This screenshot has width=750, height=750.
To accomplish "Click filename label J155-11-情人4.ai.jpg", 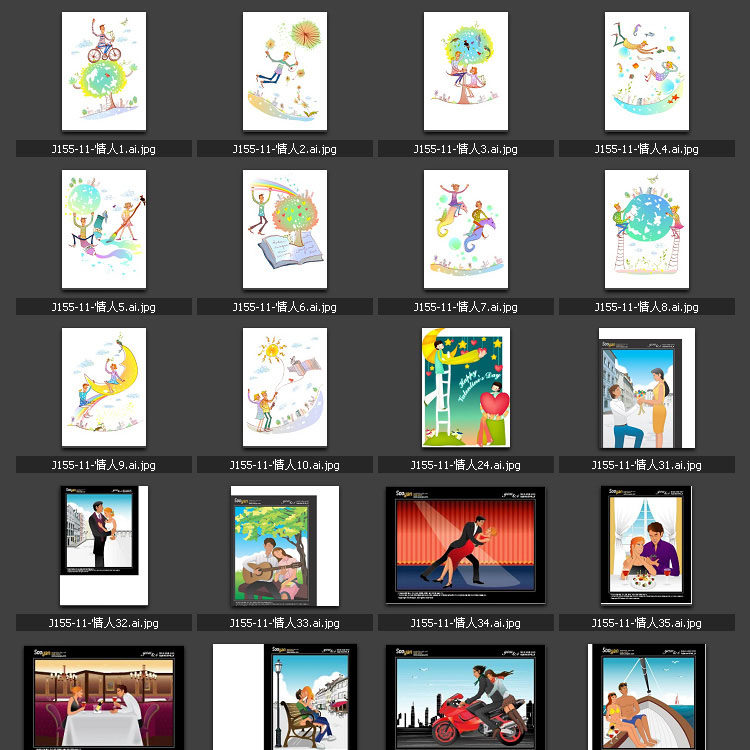I will [x=647, y=149].
